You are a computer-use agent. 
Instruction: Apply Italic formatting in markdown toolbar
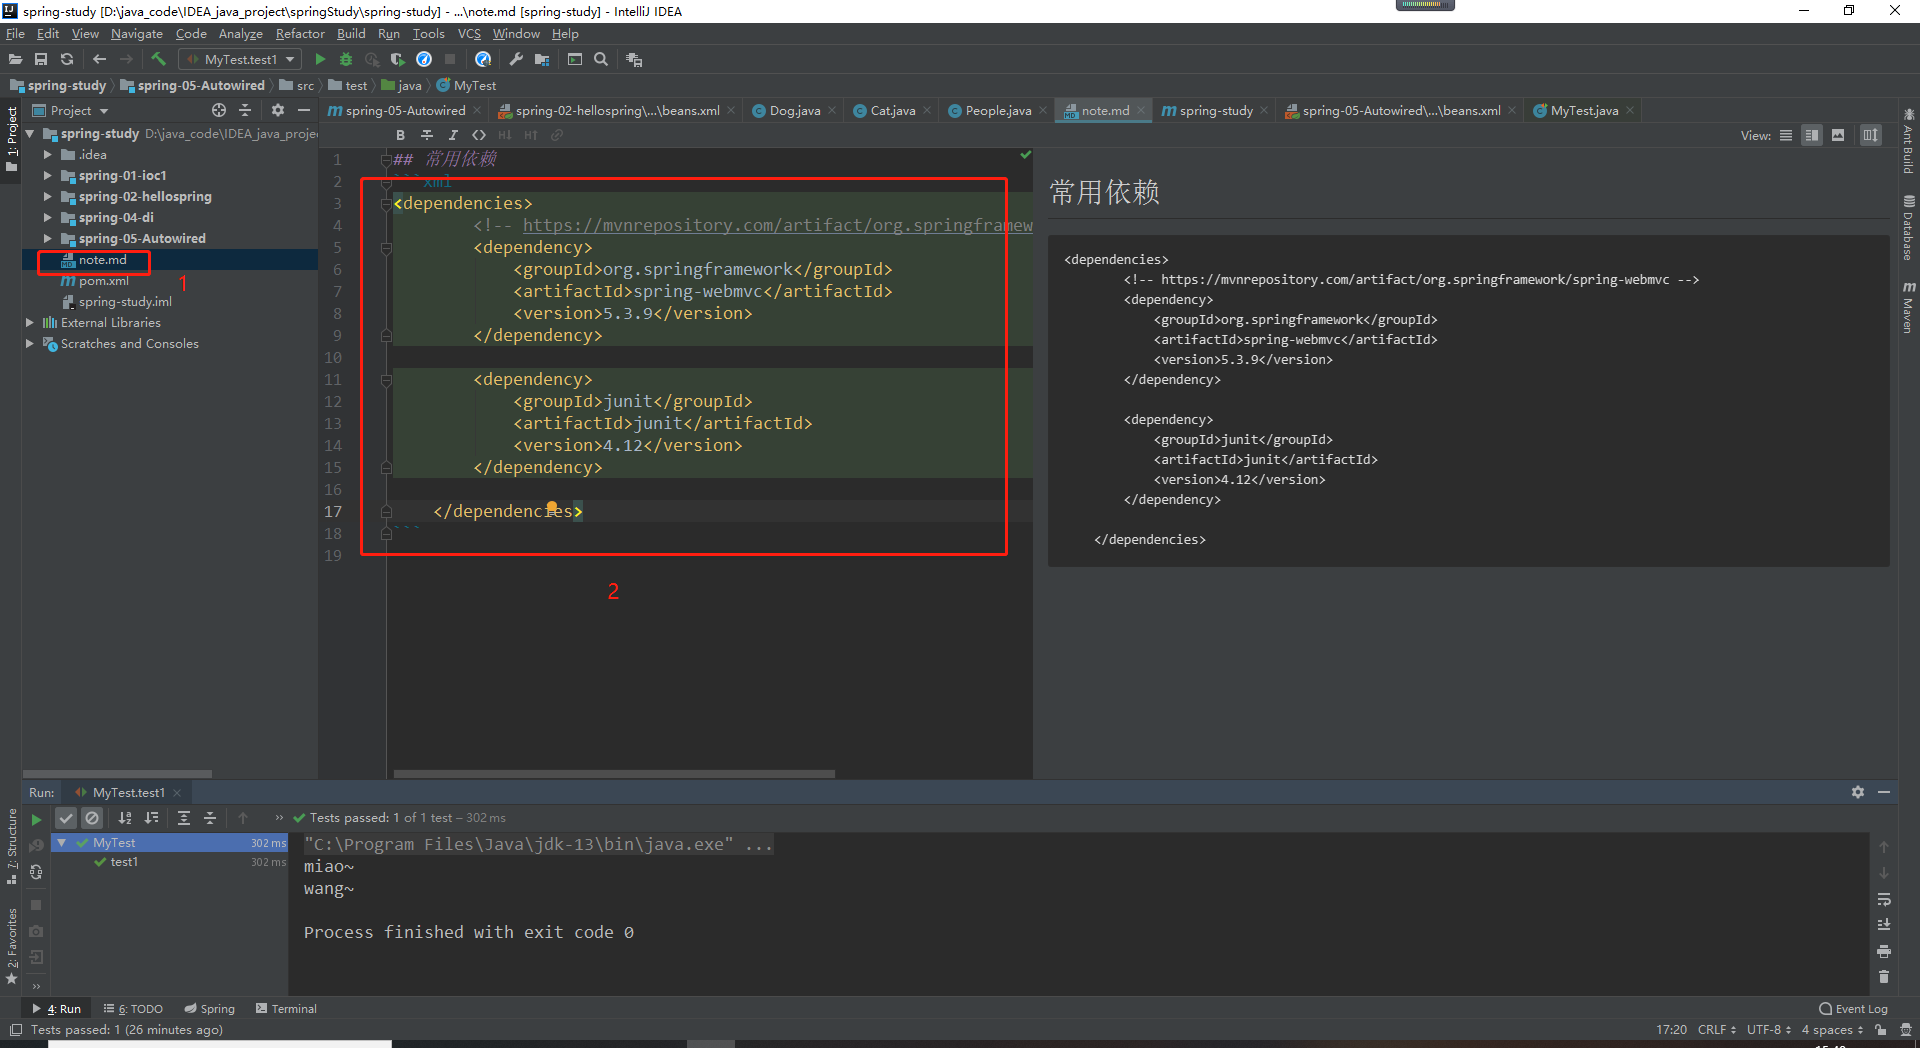pyautogui.click(x=453, y=135)
